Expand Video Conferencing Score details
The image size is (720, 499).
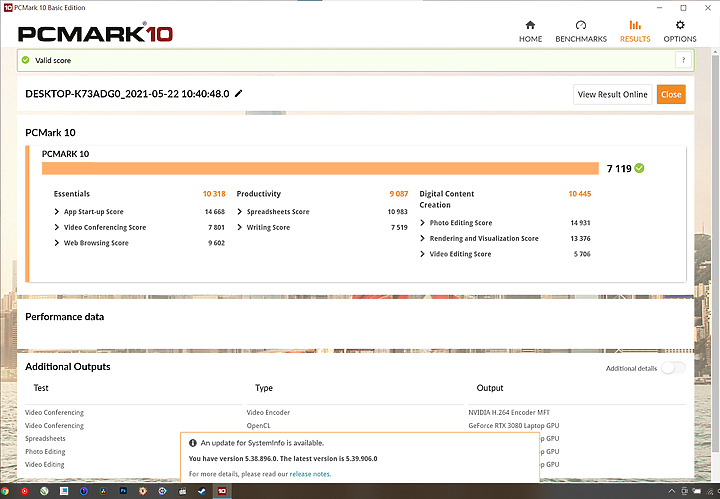click(56, 227)
